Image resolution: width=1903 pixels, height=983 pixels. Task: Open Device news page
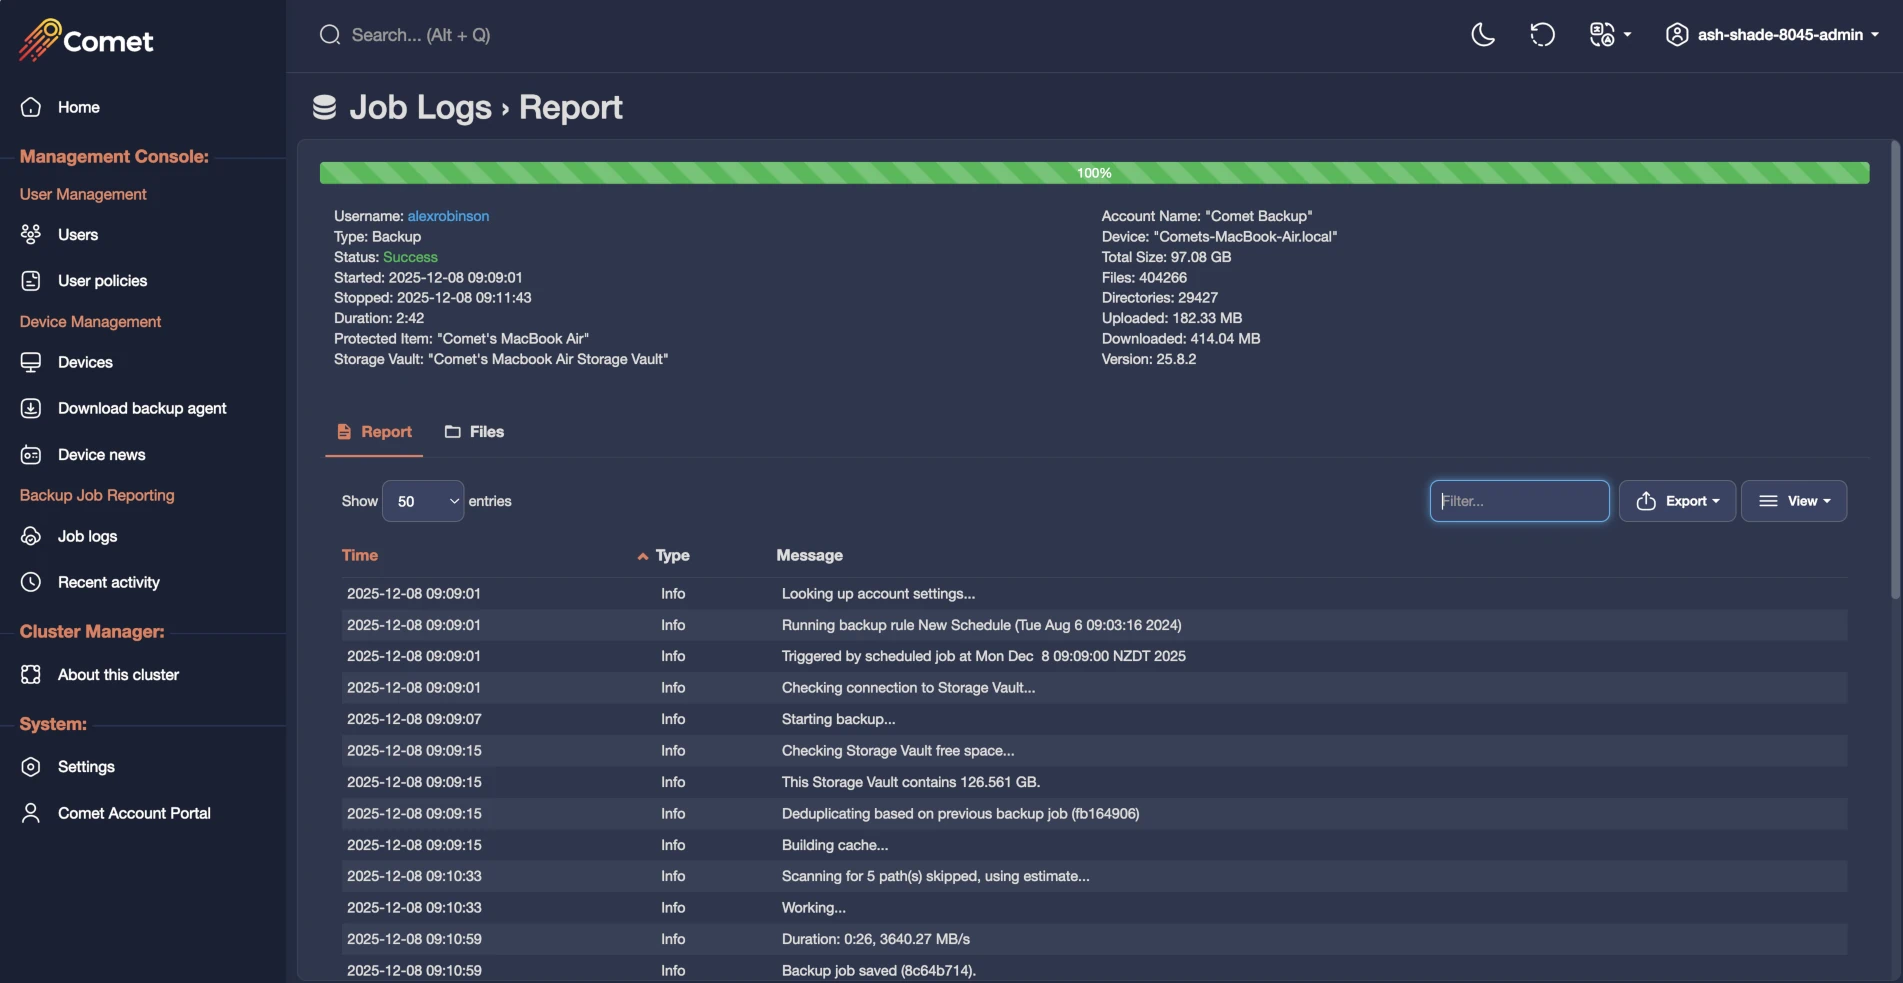tap(101, 454)
